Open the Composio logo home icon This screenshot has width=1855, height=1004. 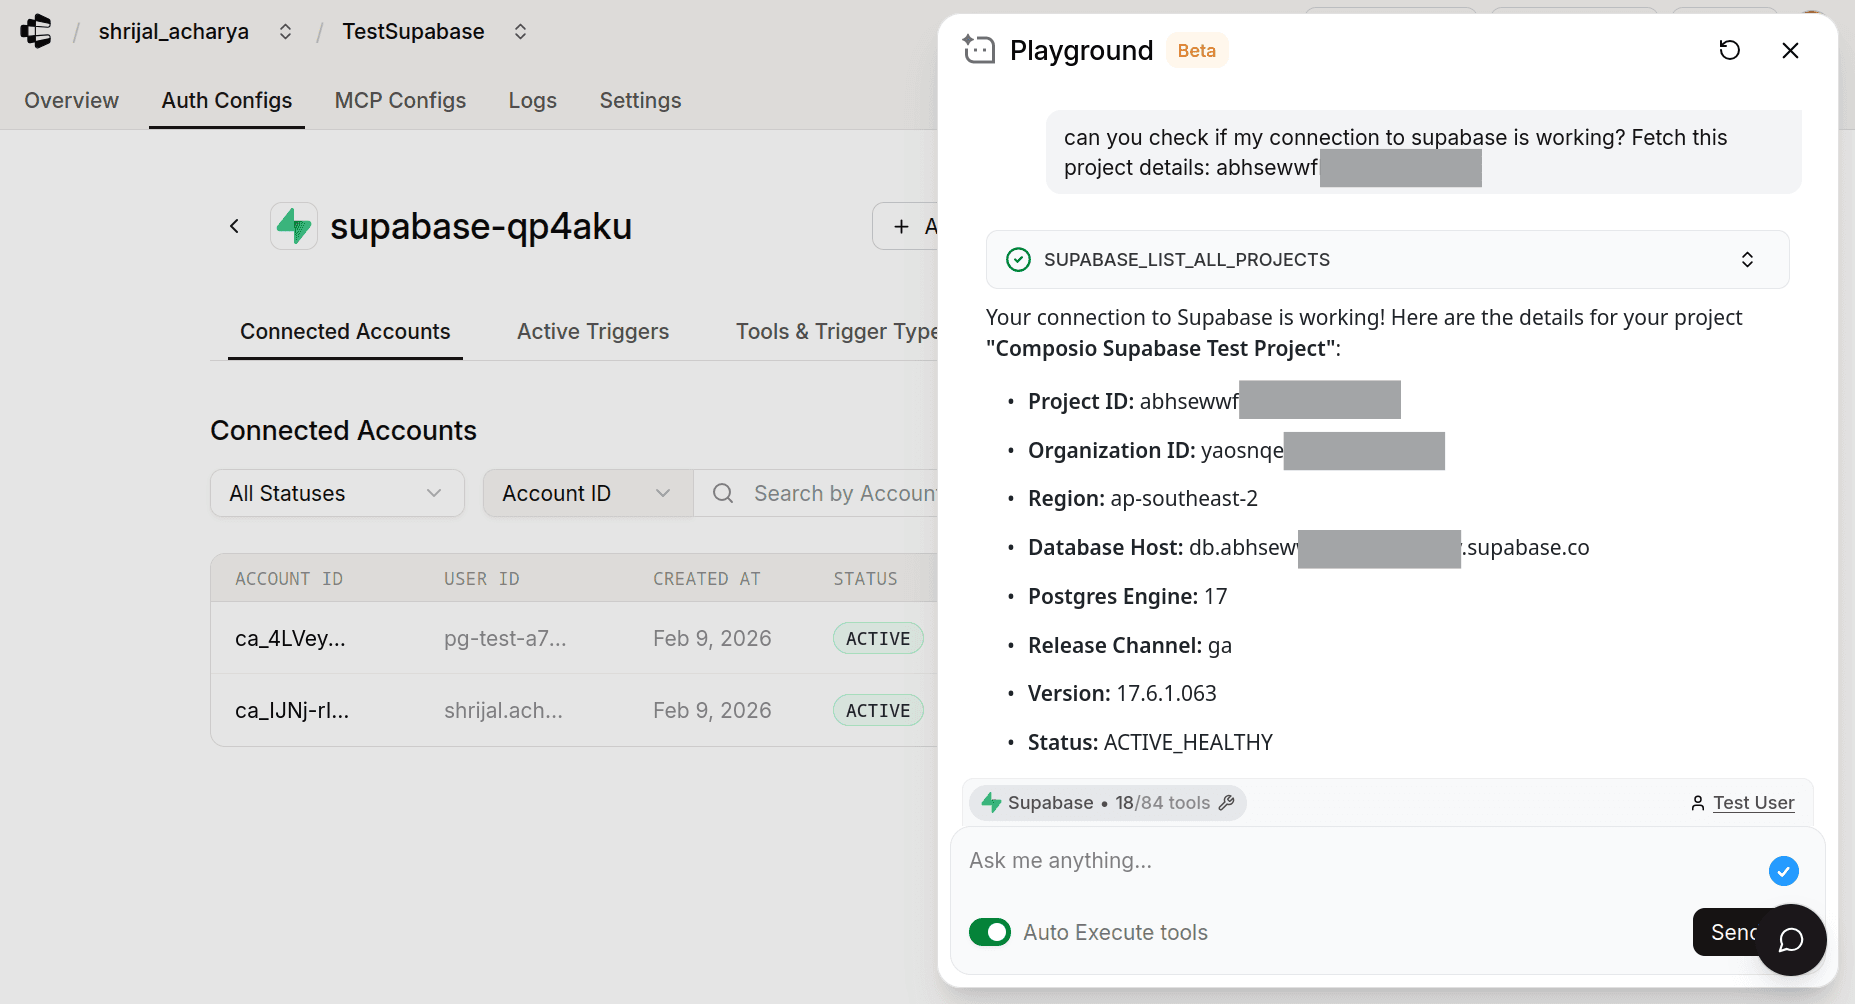click(36, 31)
